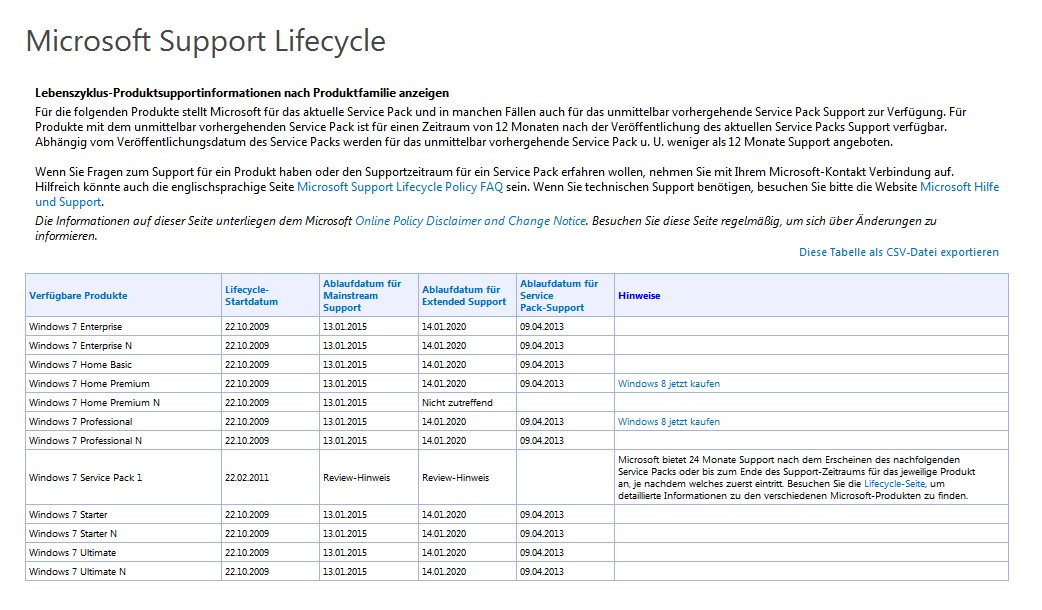Screen dimensions: 1042x610
Task: Select the 'Windows 7 Enterprise' product cell
Action: click(x=124, y=326)
